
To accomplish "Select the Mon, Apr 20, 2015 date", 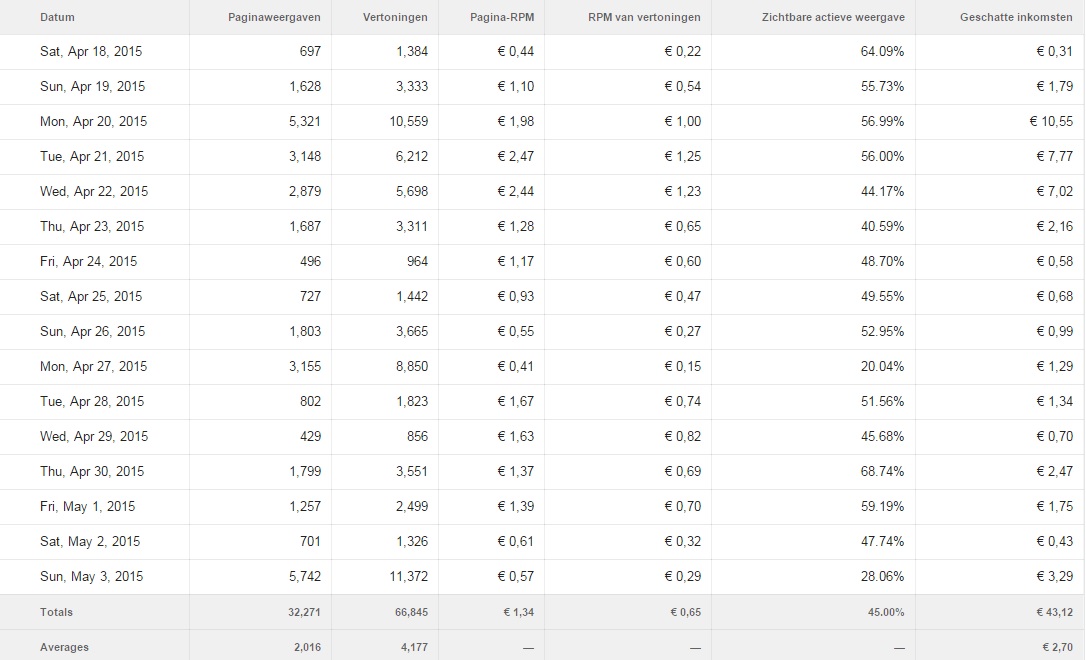I will [x=94, y=122].
